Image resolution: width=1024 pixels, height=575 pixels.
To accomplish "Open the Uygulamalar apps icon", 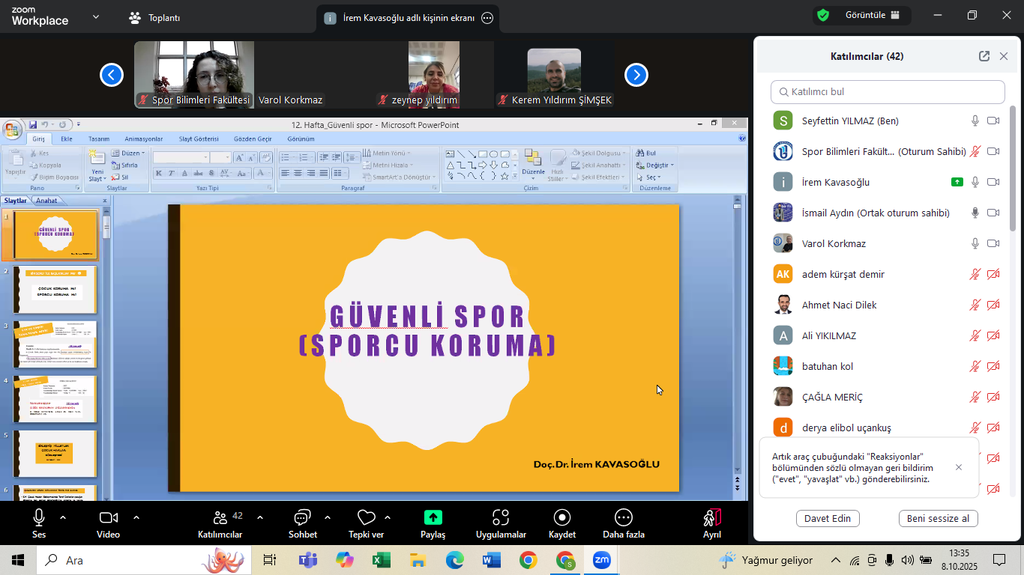I will (x=500, y=517).
